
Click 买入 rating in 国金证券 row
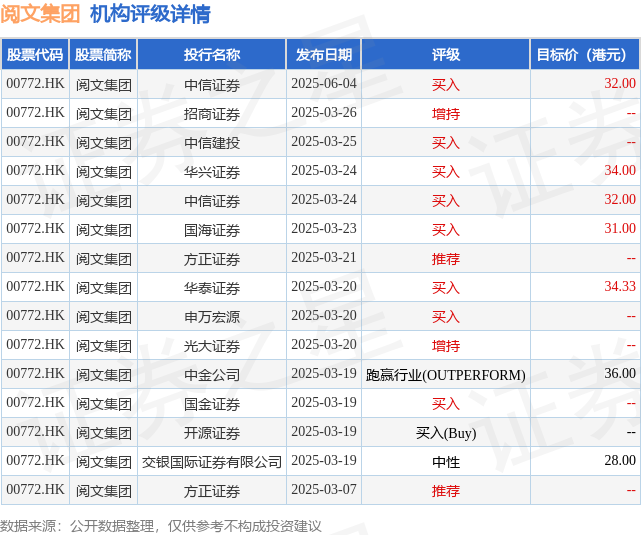446,404
